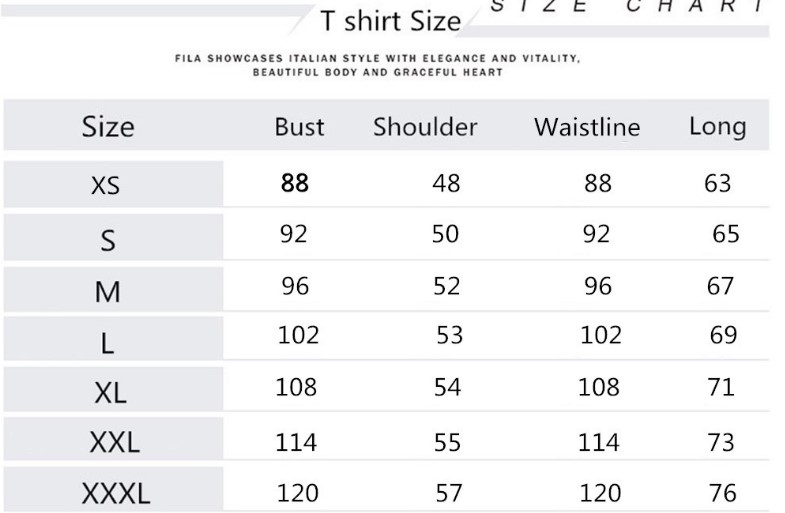Image resolution: width=785 pixels, height=513 pixels.
Task: Select the Waistline column header
Action: (x=587, y=127)
